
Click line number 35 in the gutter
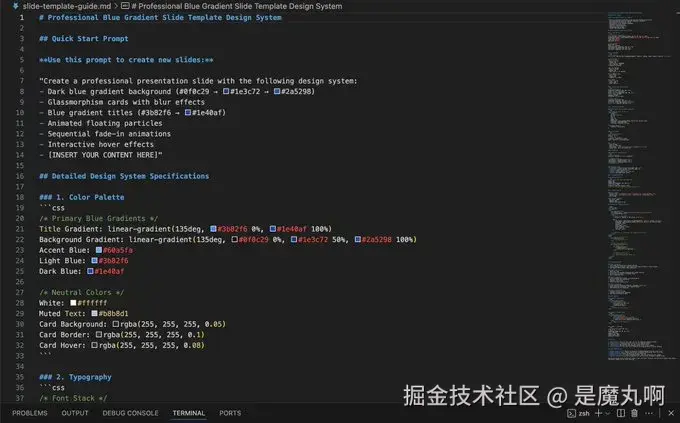click(20, 377)
